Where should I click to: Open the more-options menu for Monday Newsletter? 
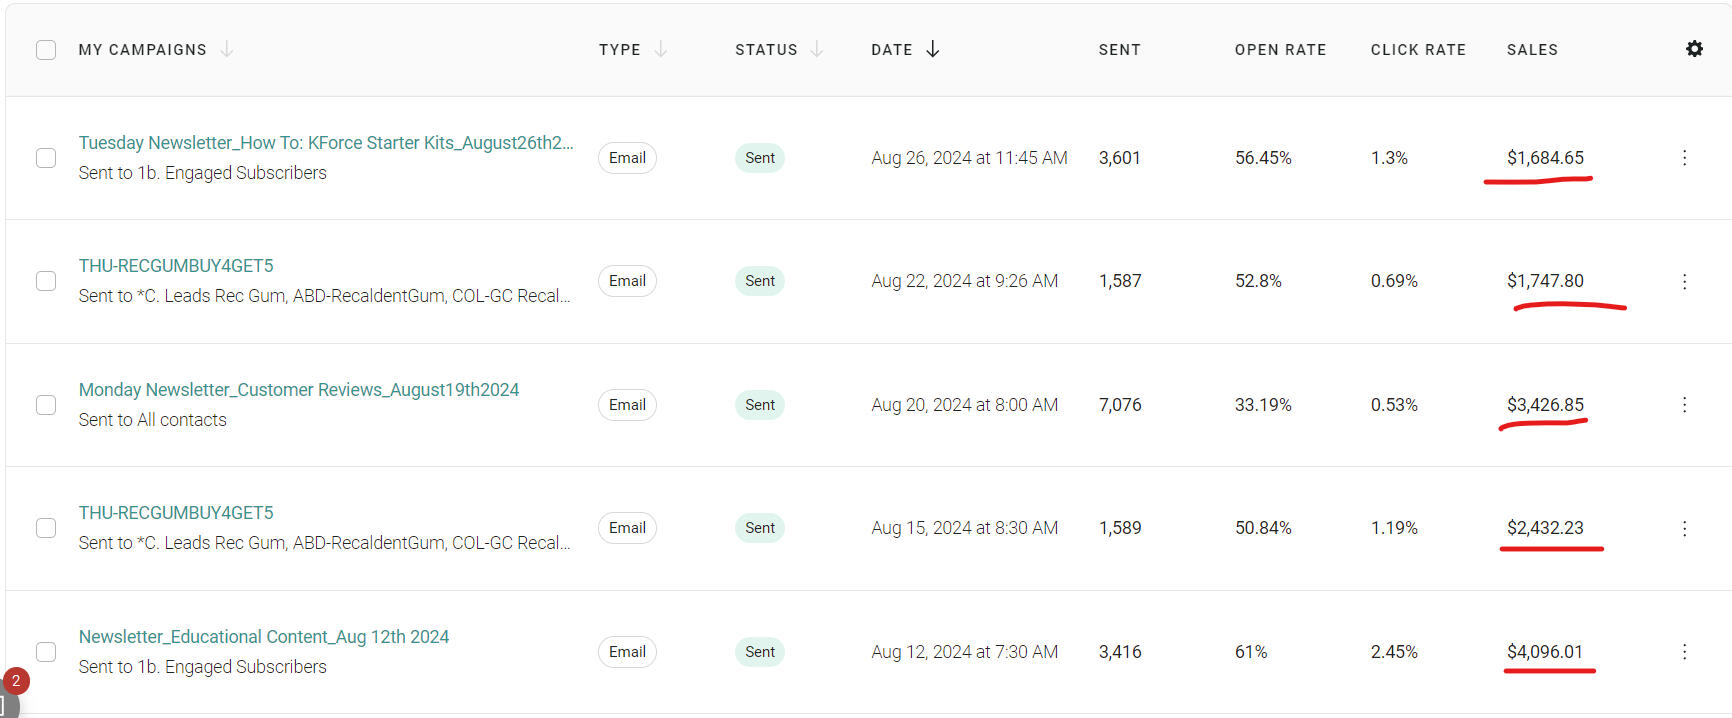point(1684,405)
